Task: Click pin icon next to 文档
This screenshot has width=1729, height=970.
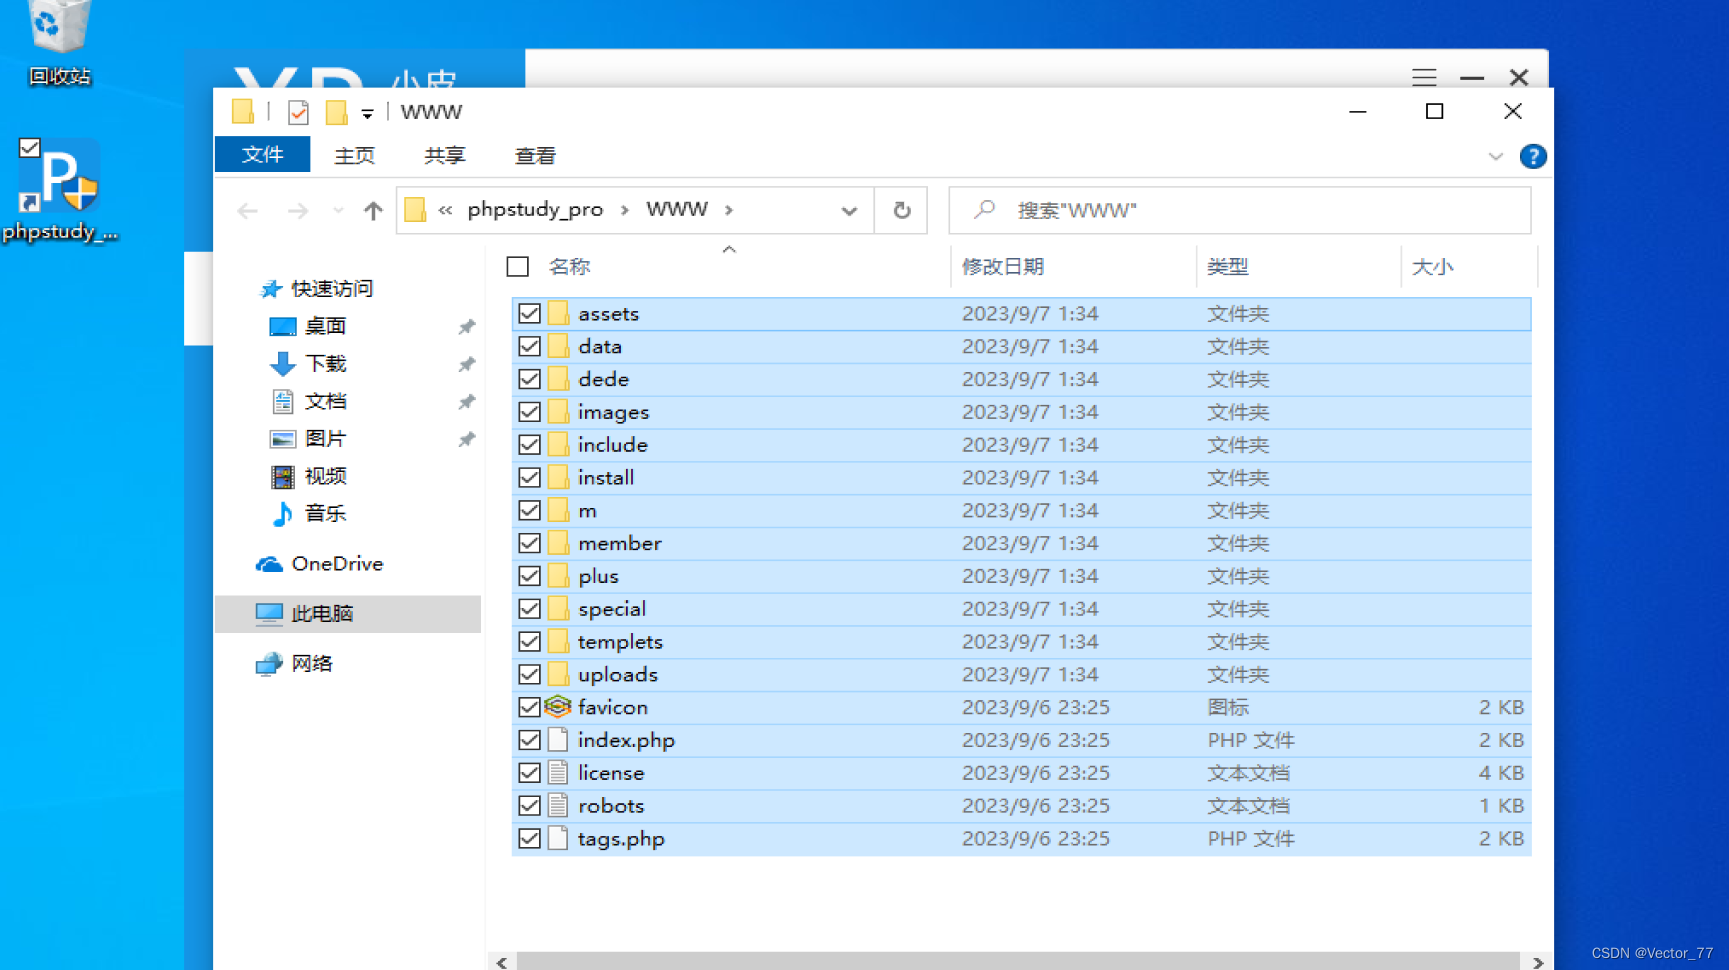Action: coord(466,402)
